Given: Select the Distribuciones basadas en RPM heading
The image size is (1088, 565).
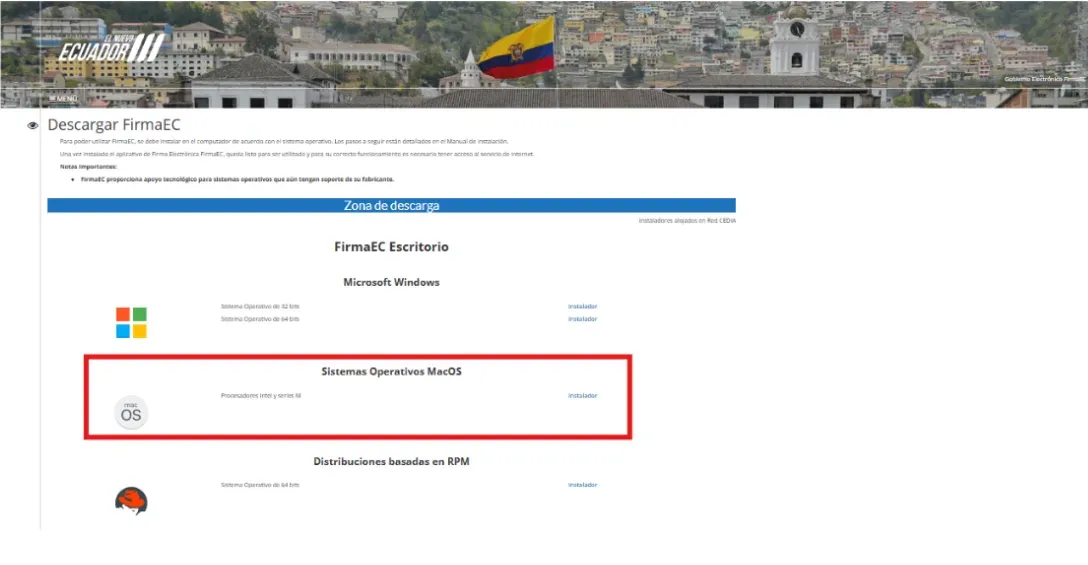Looking at the screenshot, I should click(x=391, y=461).
